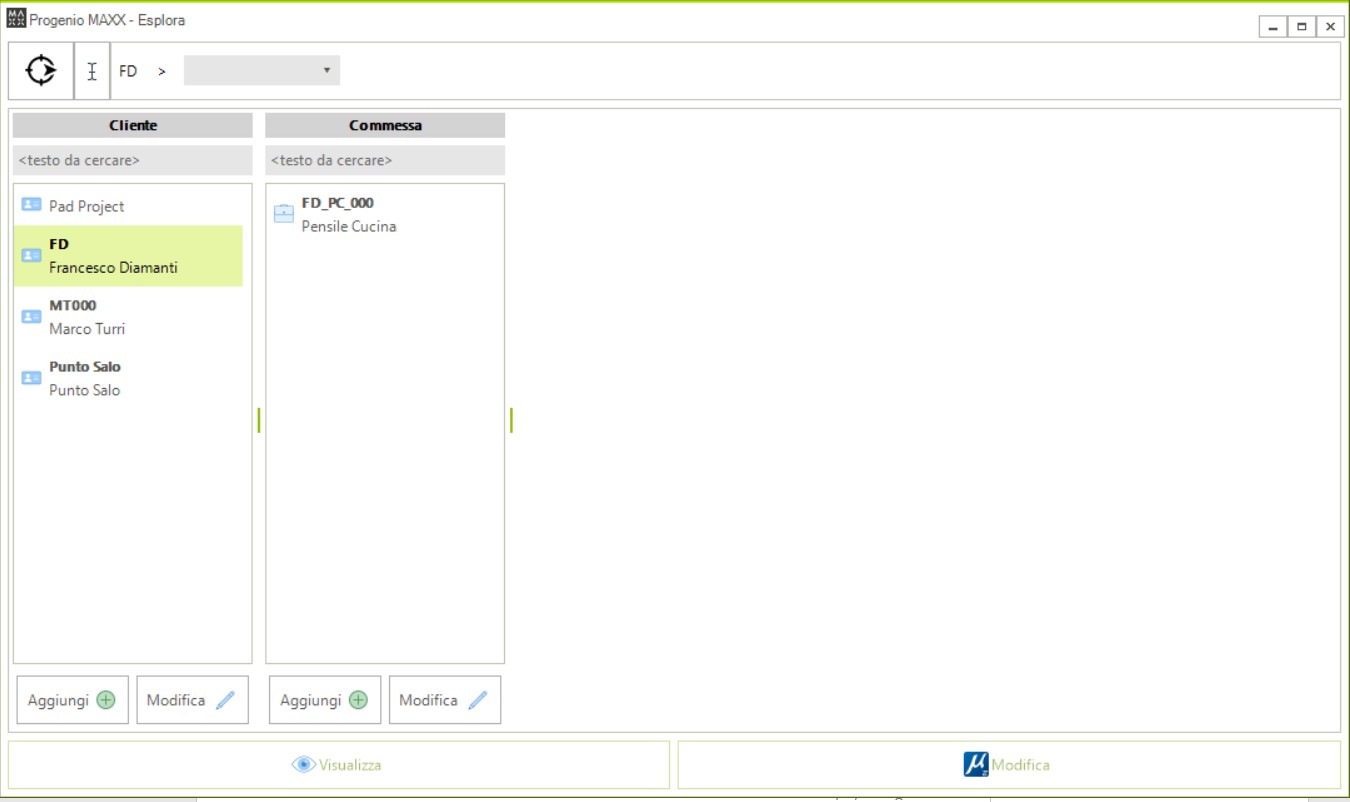The image size is (1350, 802).
Task: Click the MT000 contact card icon
Action: click(32, 316)
